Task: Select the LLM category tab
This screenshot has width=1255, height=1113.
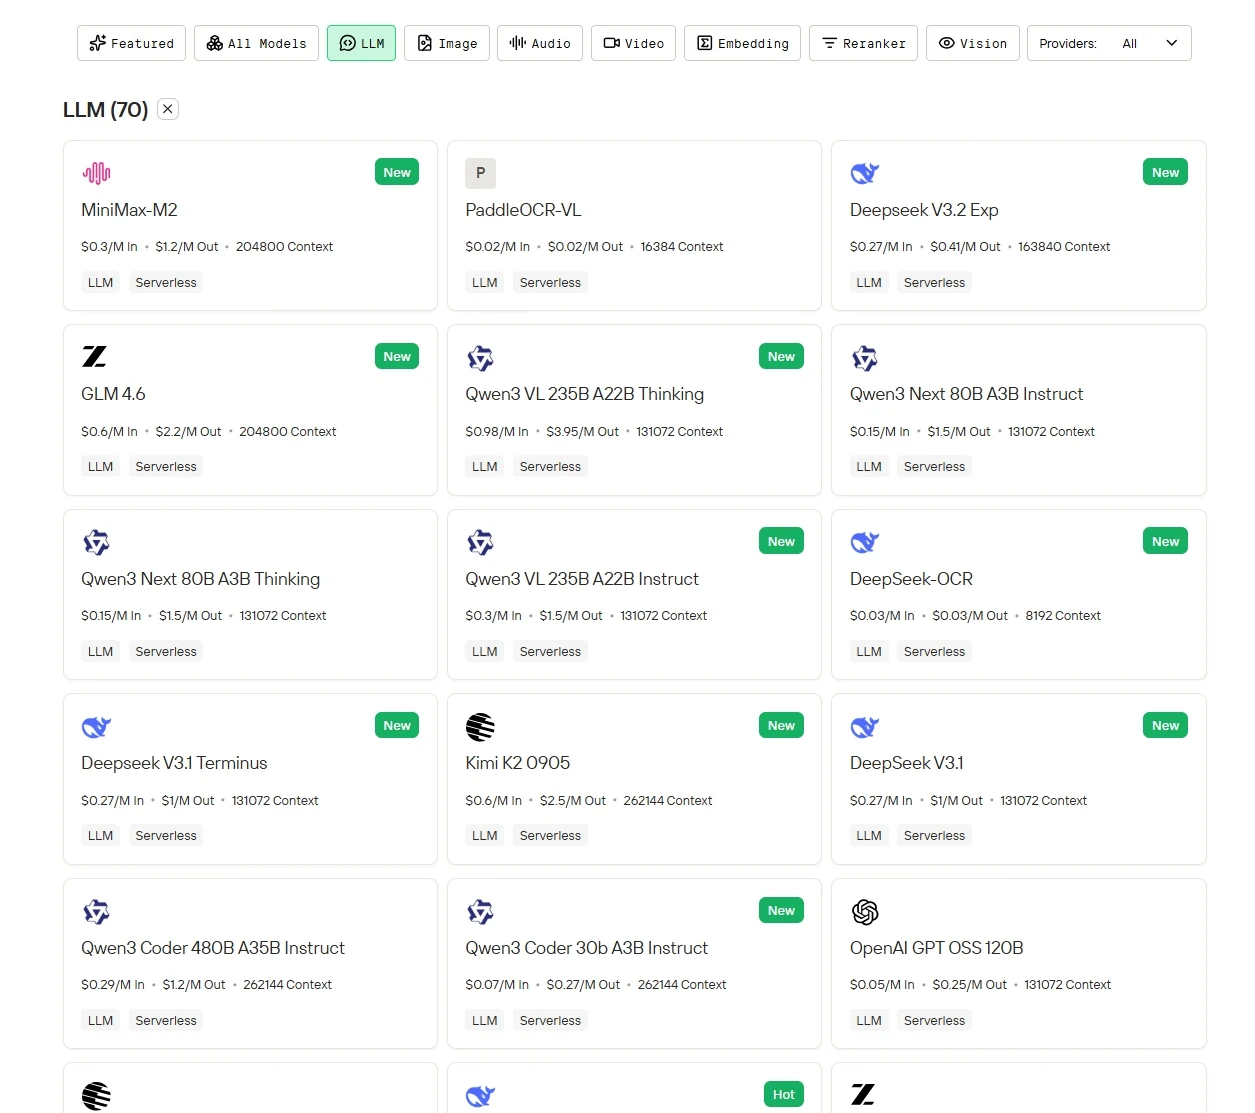Action: pyautogui.click(x=361, y=43)
